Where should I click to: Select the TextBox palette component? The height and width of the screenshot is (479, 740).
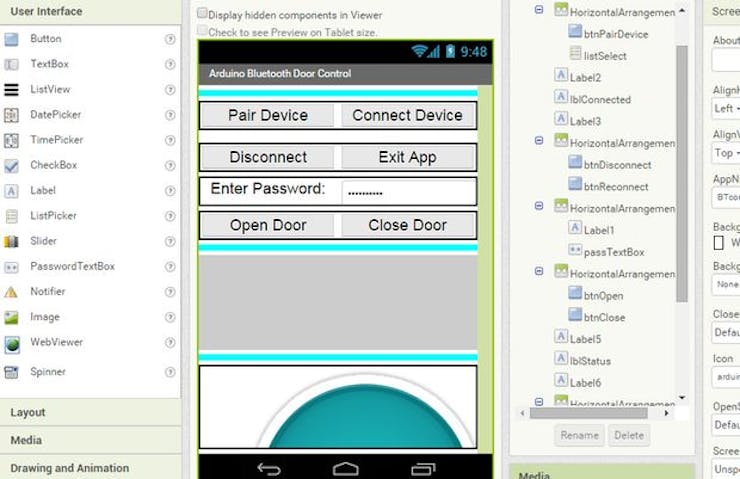[x=49, y=64]
